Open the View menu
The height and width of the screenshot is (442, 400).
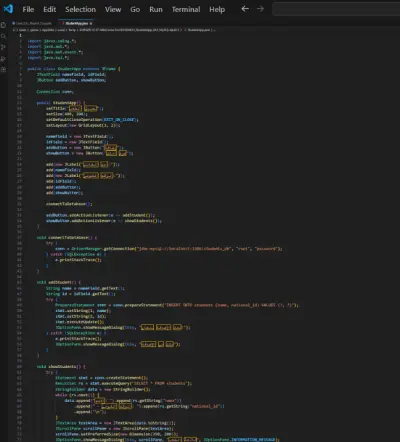pos(113,9)
